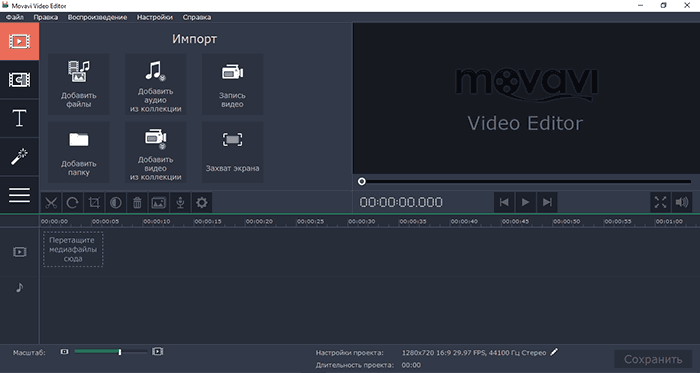Open the Правка menu
The width and height of the screenshot is (700, 373).
pyautogui.click(x=46, y=17)
